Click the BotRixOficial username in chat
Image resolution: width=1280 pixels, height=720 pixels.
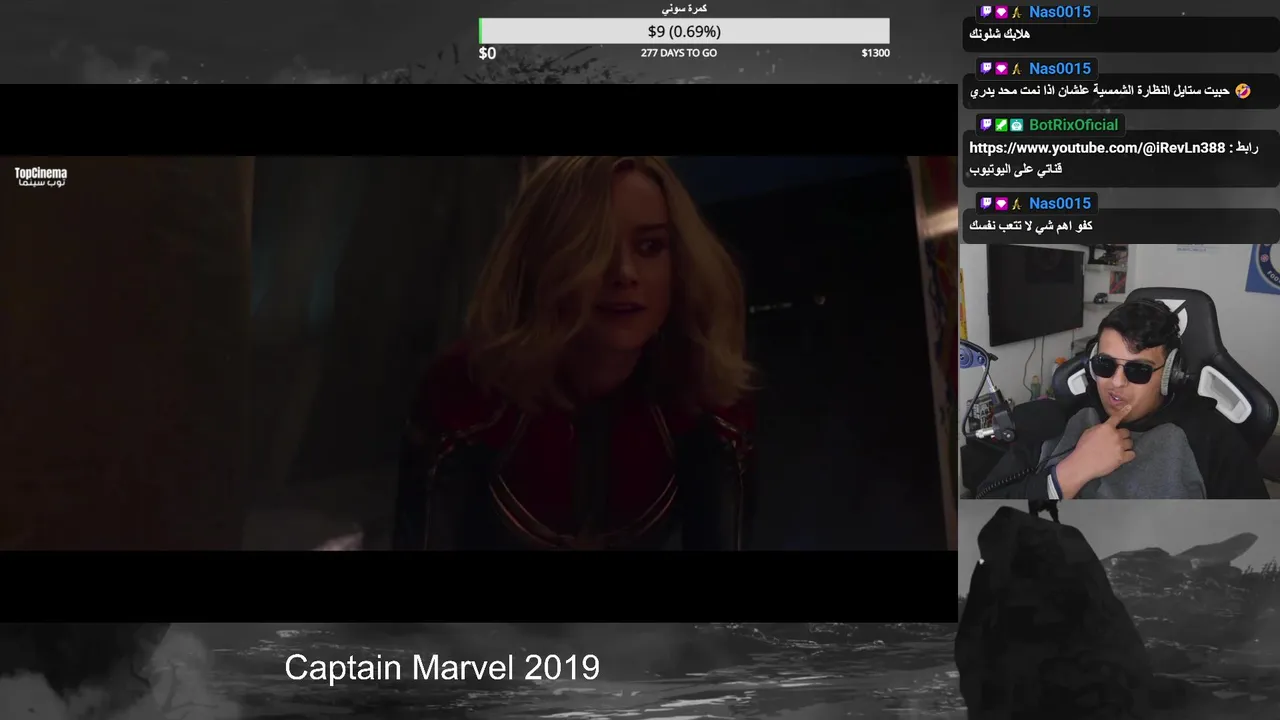[1074, 125]
